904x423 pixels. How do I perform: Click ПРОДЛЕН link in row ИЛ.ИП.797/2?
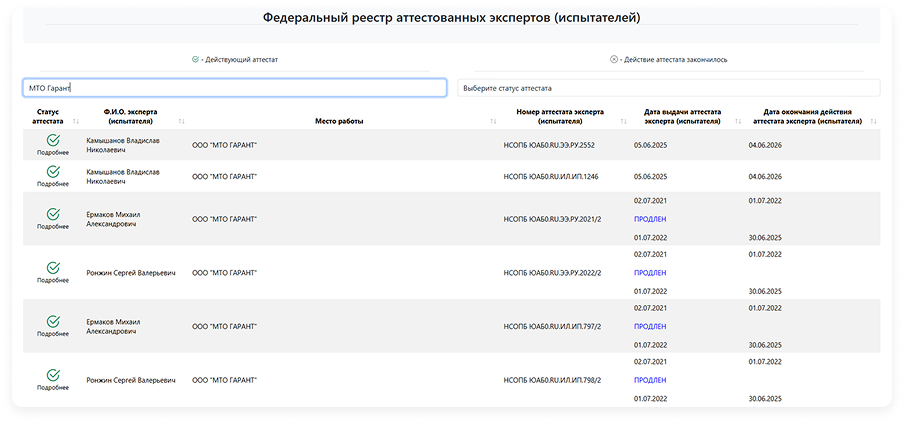click(x=650, y=326)
